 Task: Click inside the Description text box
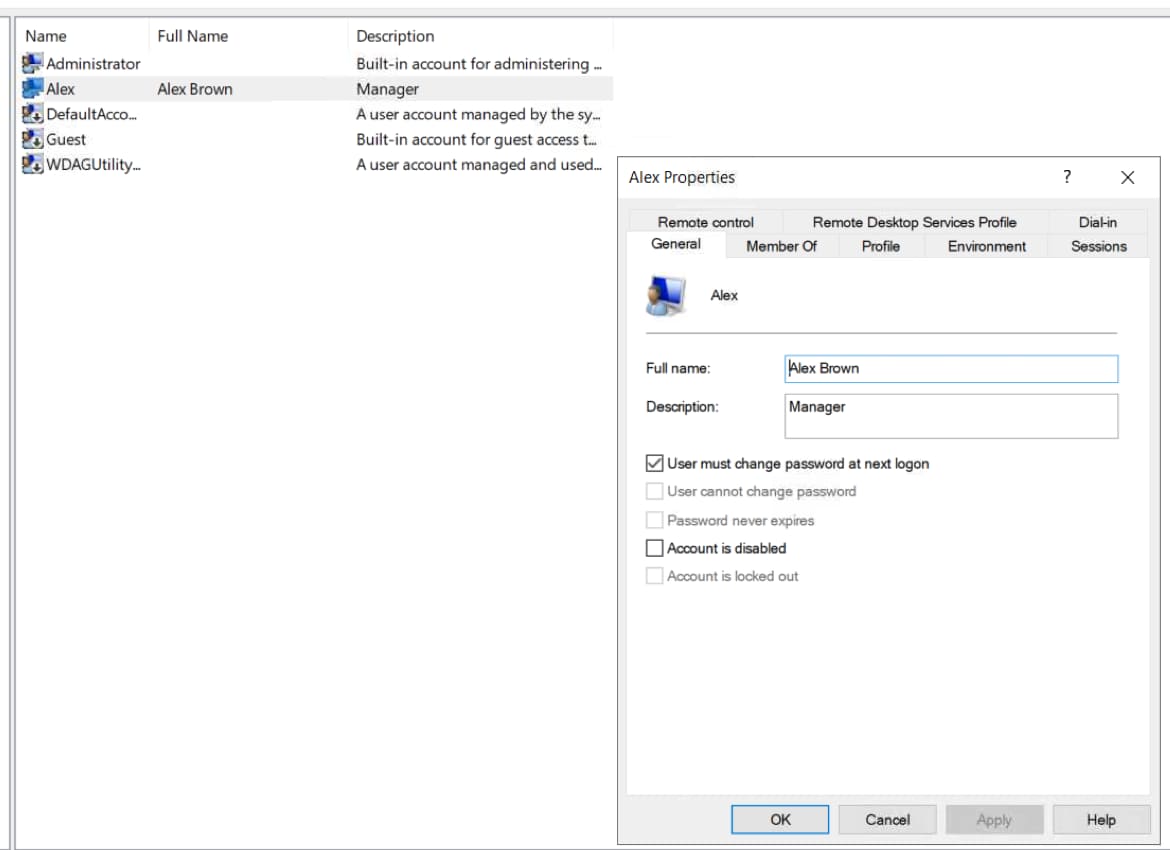pos(950,416)
